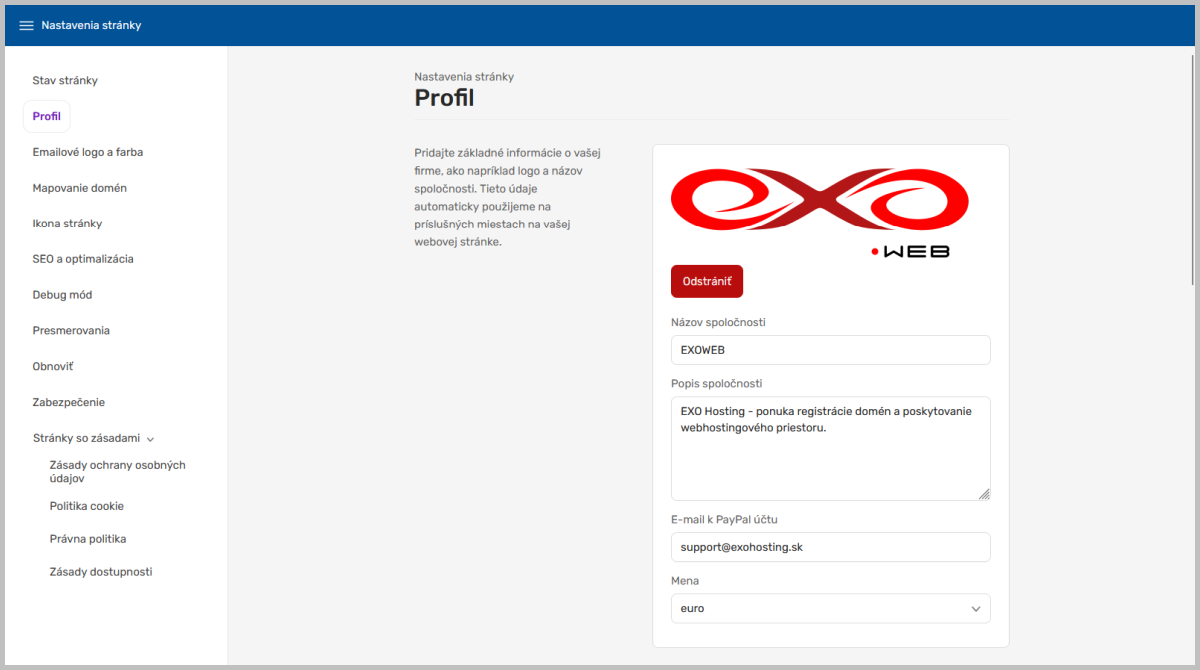Viewport: 1200px width, 670px height.
Task: Focus E-mail k PayPal účtu field
Action: click(x=830, y=547)
